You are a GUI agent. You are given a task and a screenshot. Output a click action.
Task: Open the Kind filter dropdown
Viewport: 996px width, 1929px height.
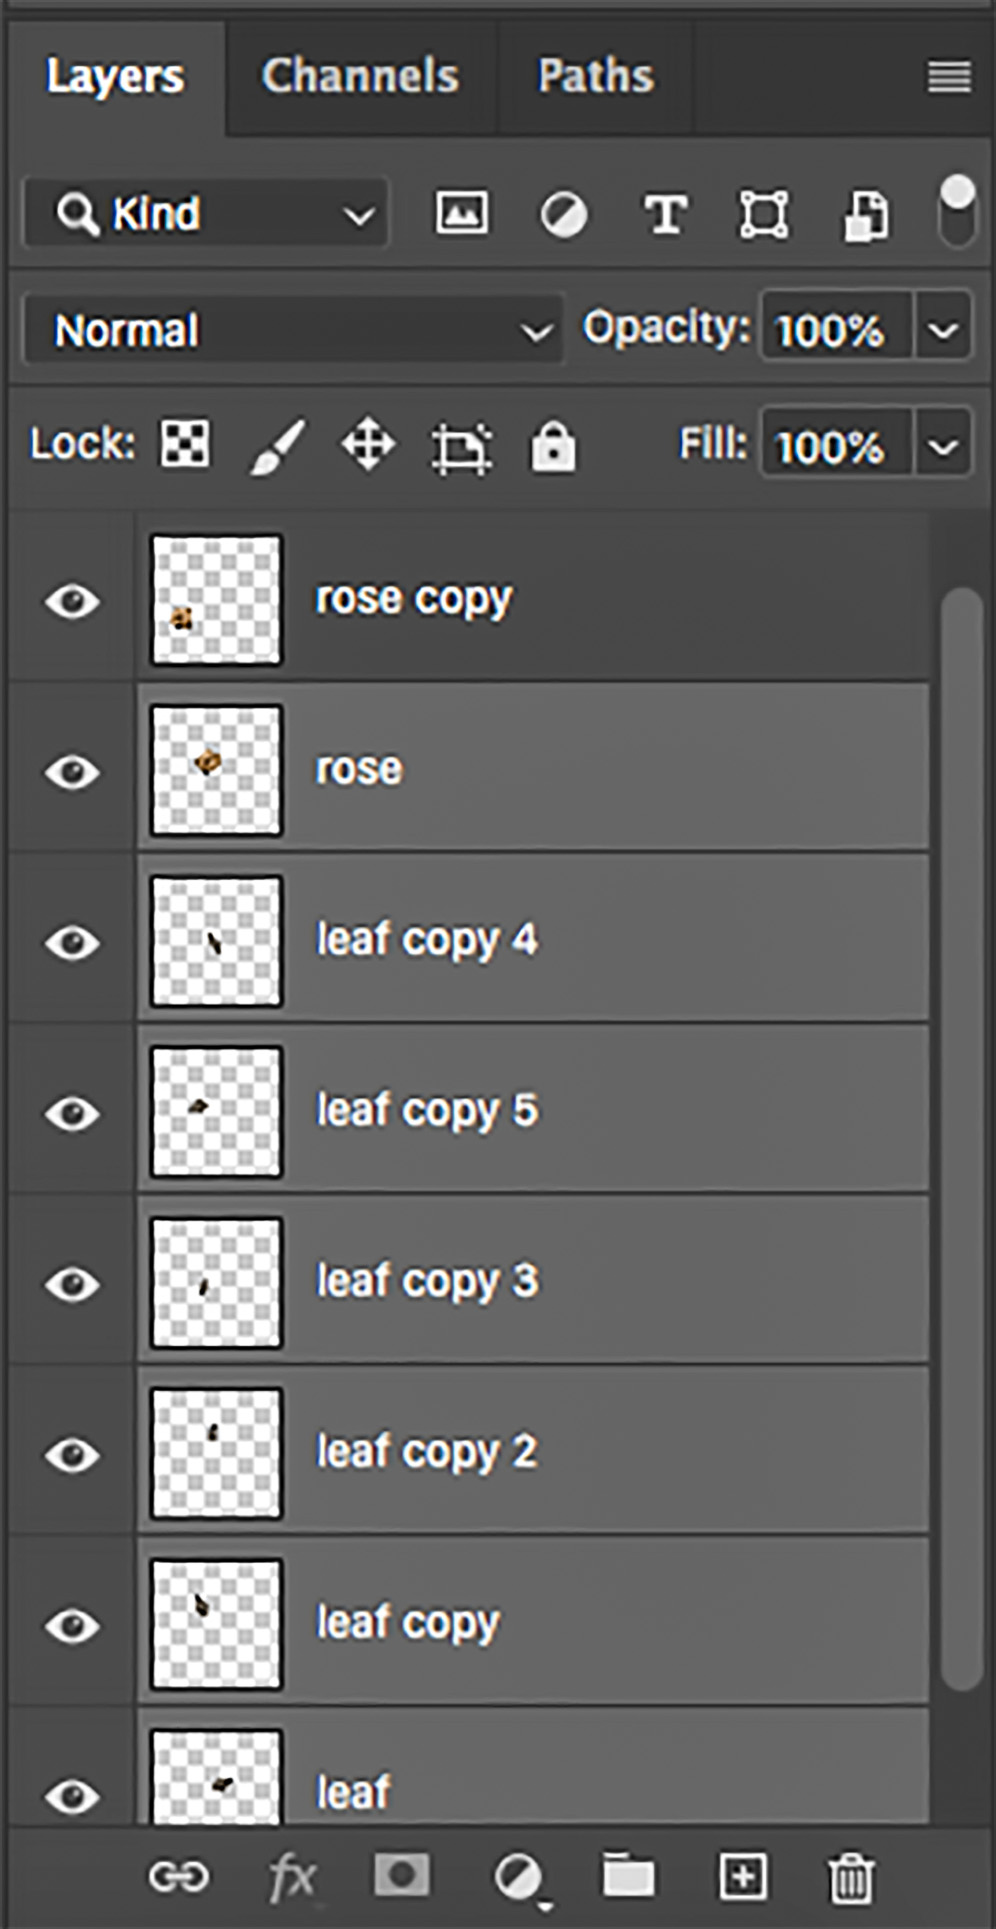pos(206,214)
